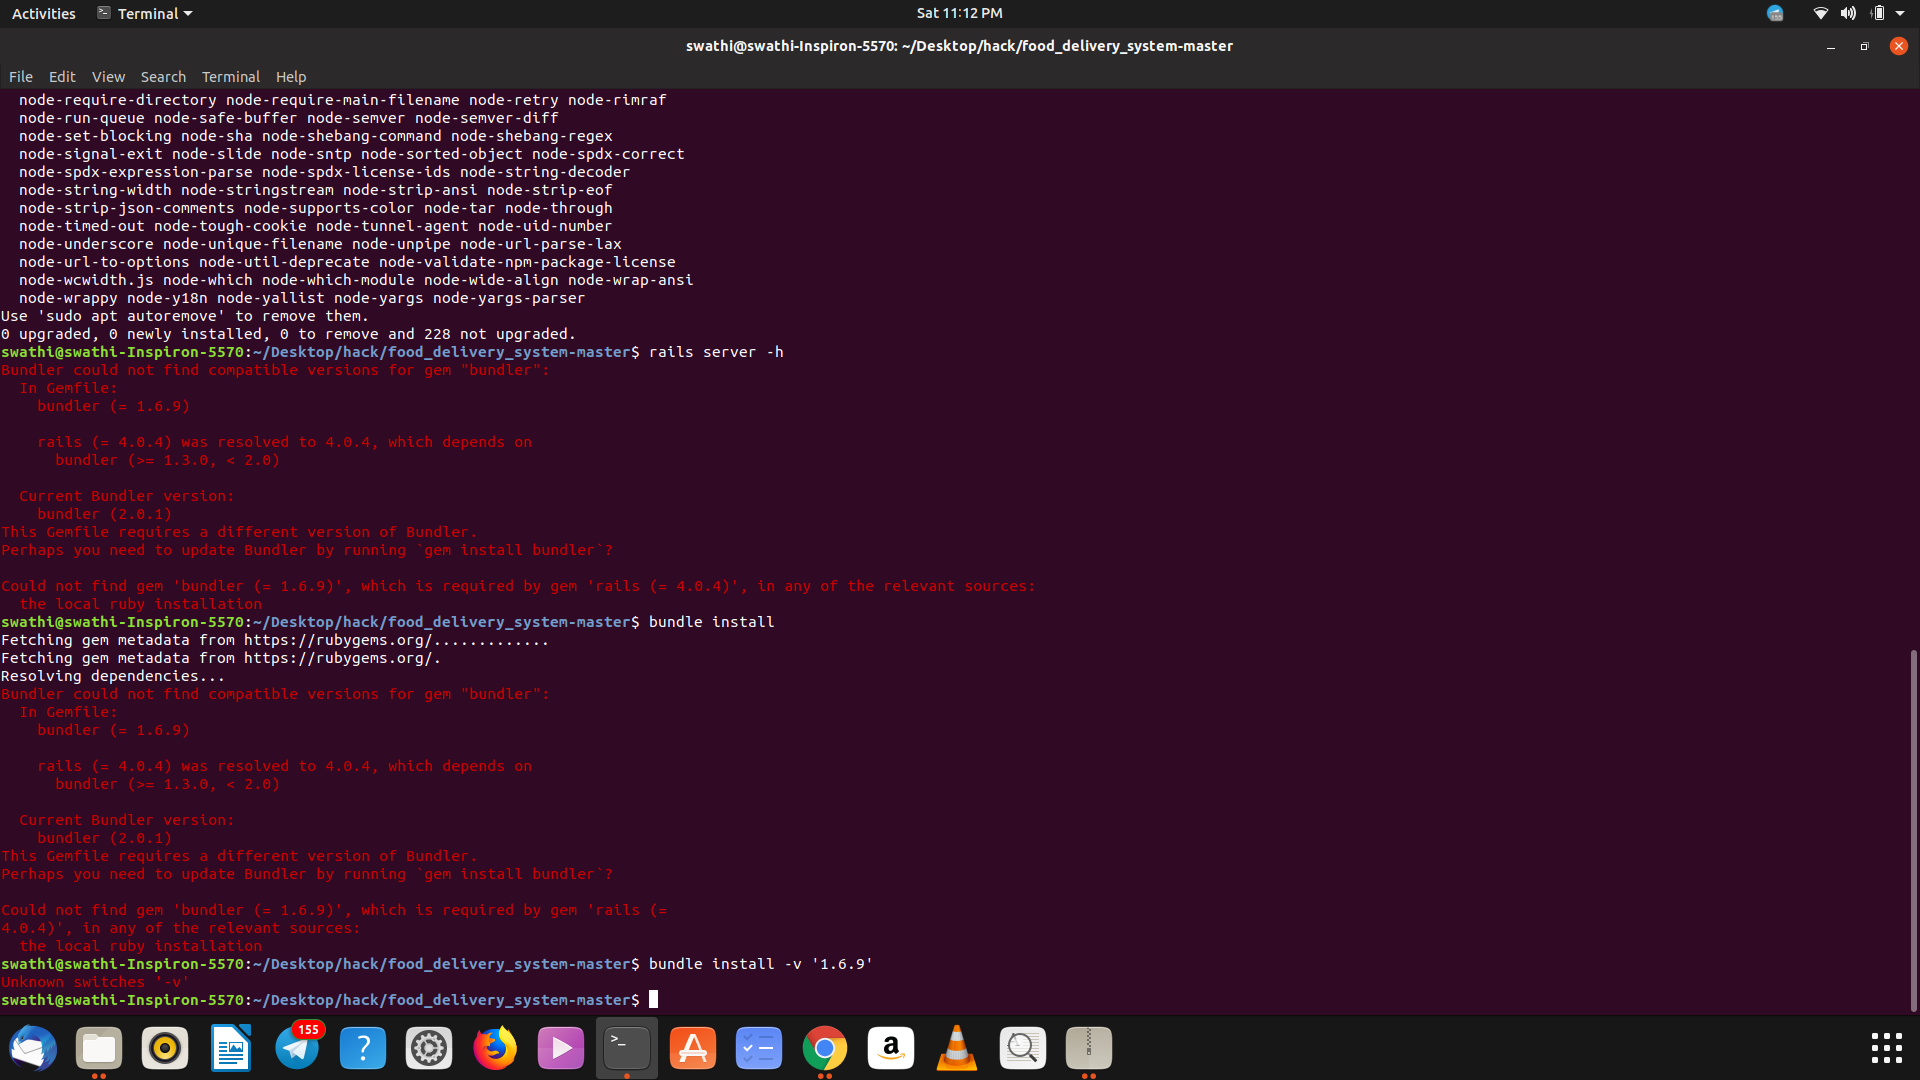The image size is (1920, 1080).
Task: Open the Wi-Fi network indicator
Action: pyautogui.click(x=1820, y=13)
